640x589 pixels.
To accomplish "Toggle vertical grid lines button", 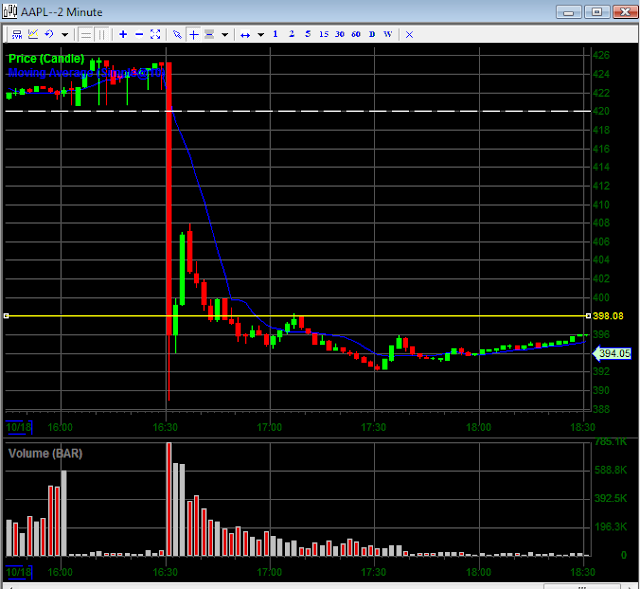I will click(102, 35).
